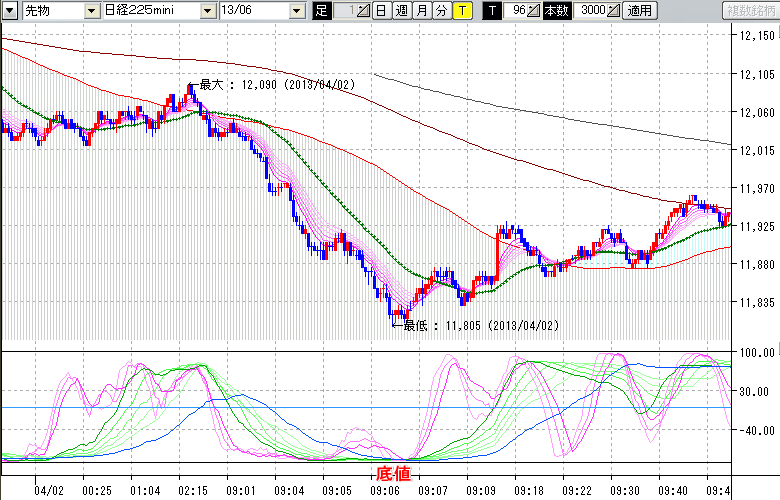Image resolution: width=780 pixels, height=500 pixels.
Task: Adjust the spinner next to value 96
Action: tap(535, 11)
